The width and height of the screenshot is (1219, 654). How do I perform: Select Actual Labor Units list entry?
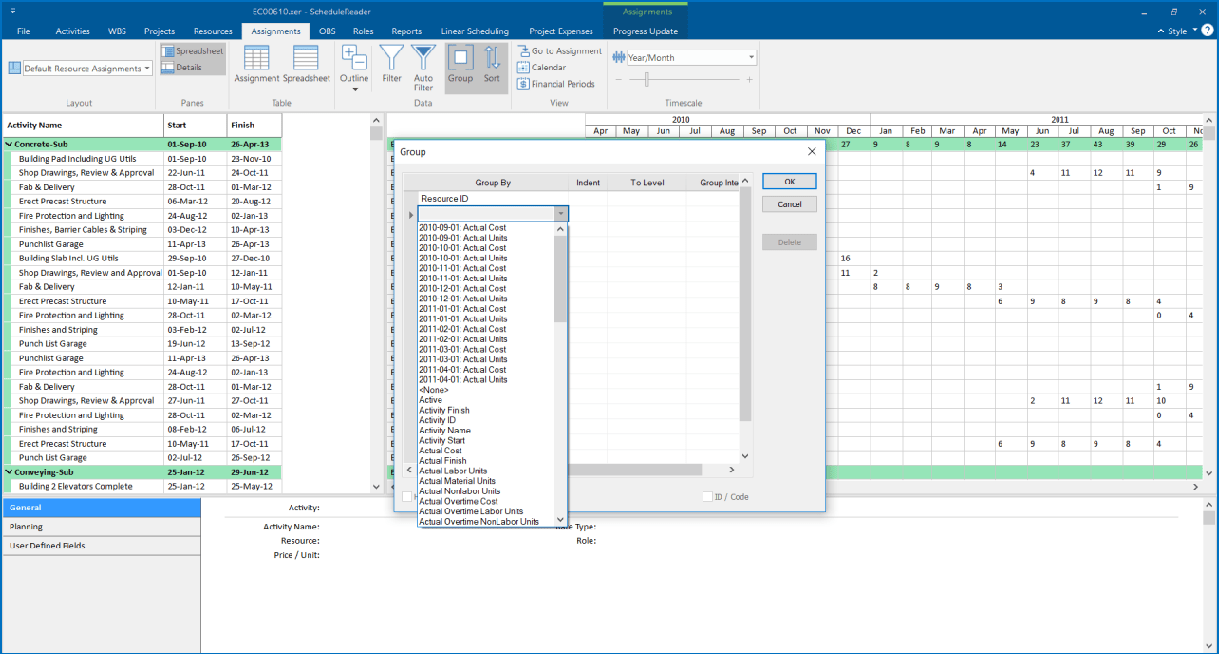tap(452, 471)
